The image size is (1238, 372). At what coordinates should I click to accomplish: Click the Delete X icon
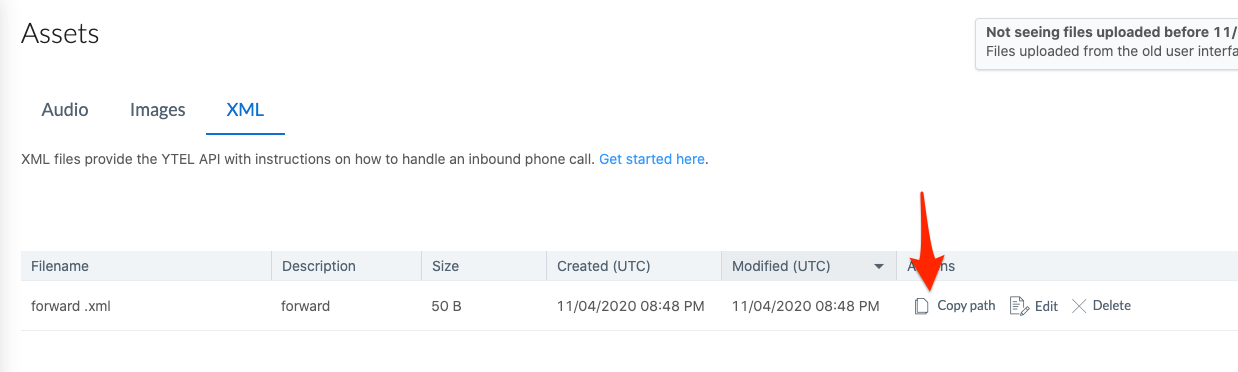(x=1079, y=306)
